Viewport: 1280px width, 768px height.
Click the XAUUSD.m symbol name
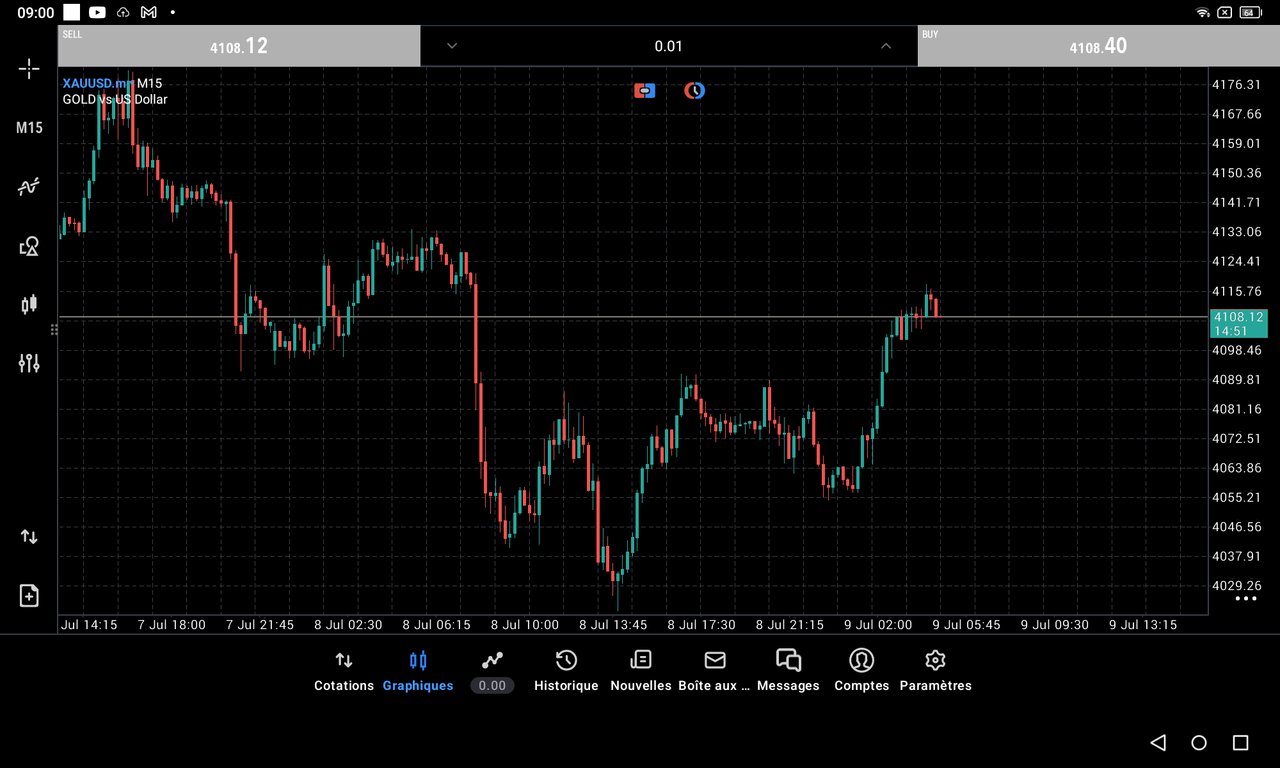97,83
